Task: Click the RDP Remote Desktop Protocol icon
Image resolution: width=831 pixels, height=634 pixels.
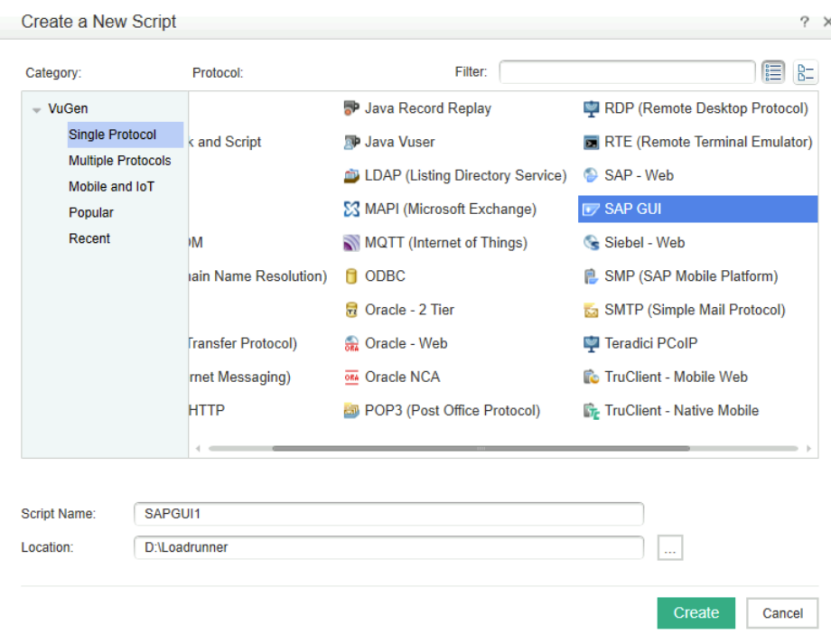Action: coord(591,108)
